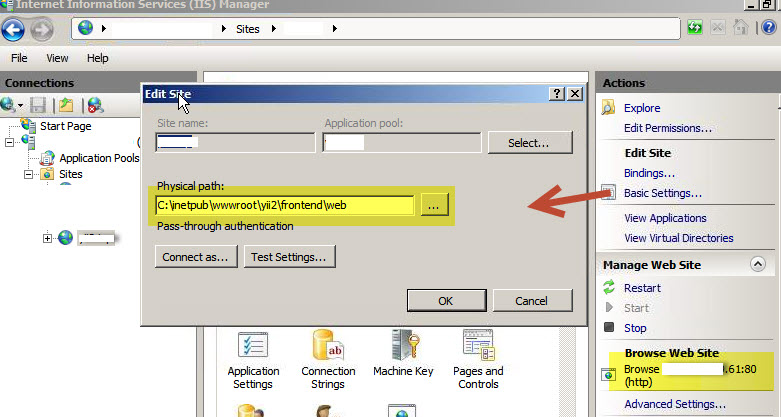Click the Connect as... button
The image size is (781, 417).
click(x=196, y=257)
